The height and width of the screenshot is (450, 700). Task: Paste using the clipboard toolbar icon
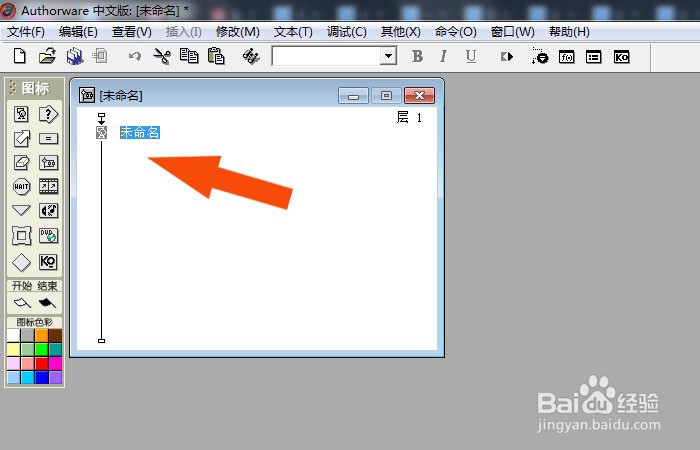click(x=216, y=56)
